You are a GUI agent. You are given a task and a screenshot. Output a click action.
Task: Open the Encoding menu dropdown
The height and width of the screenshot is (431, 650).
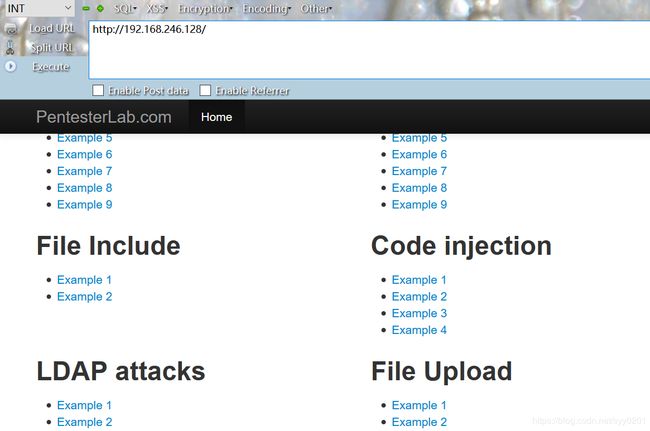click(x=267, y=9)
